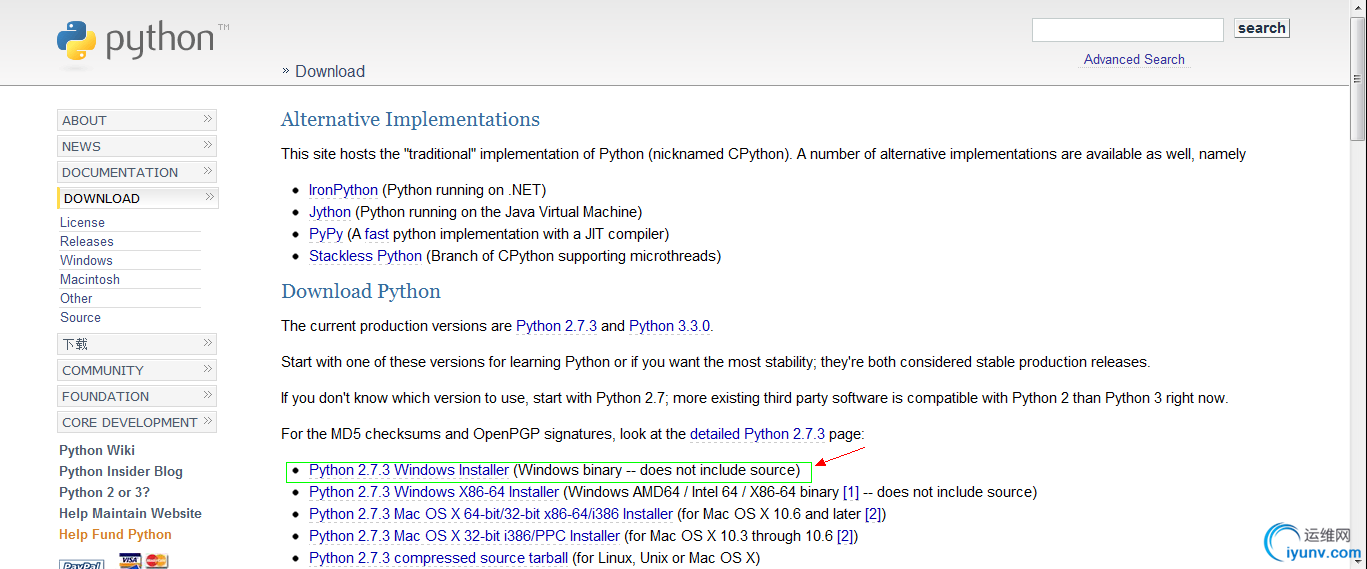The height and width of the screenshot is (569, 1367).
Task: Open Help Maintain Website link
Action: click(130, 513)
